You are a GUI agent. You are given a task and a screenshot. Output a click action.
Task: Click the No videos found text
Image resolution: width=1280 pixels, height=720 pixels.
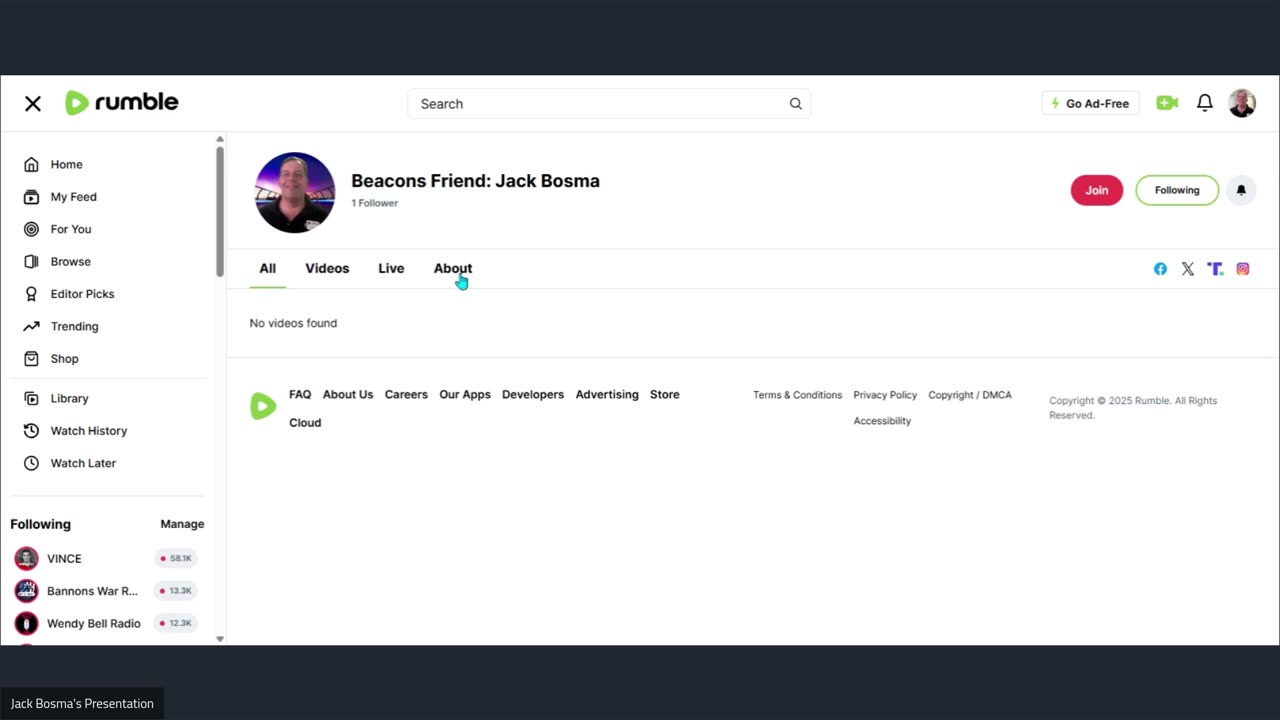(293, 323)
